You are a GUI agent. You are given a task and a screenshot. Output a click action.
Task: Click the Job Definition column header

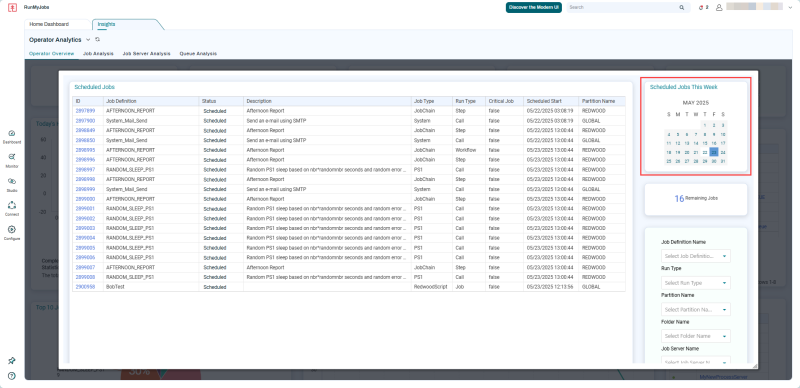click(x=151, y=101)
